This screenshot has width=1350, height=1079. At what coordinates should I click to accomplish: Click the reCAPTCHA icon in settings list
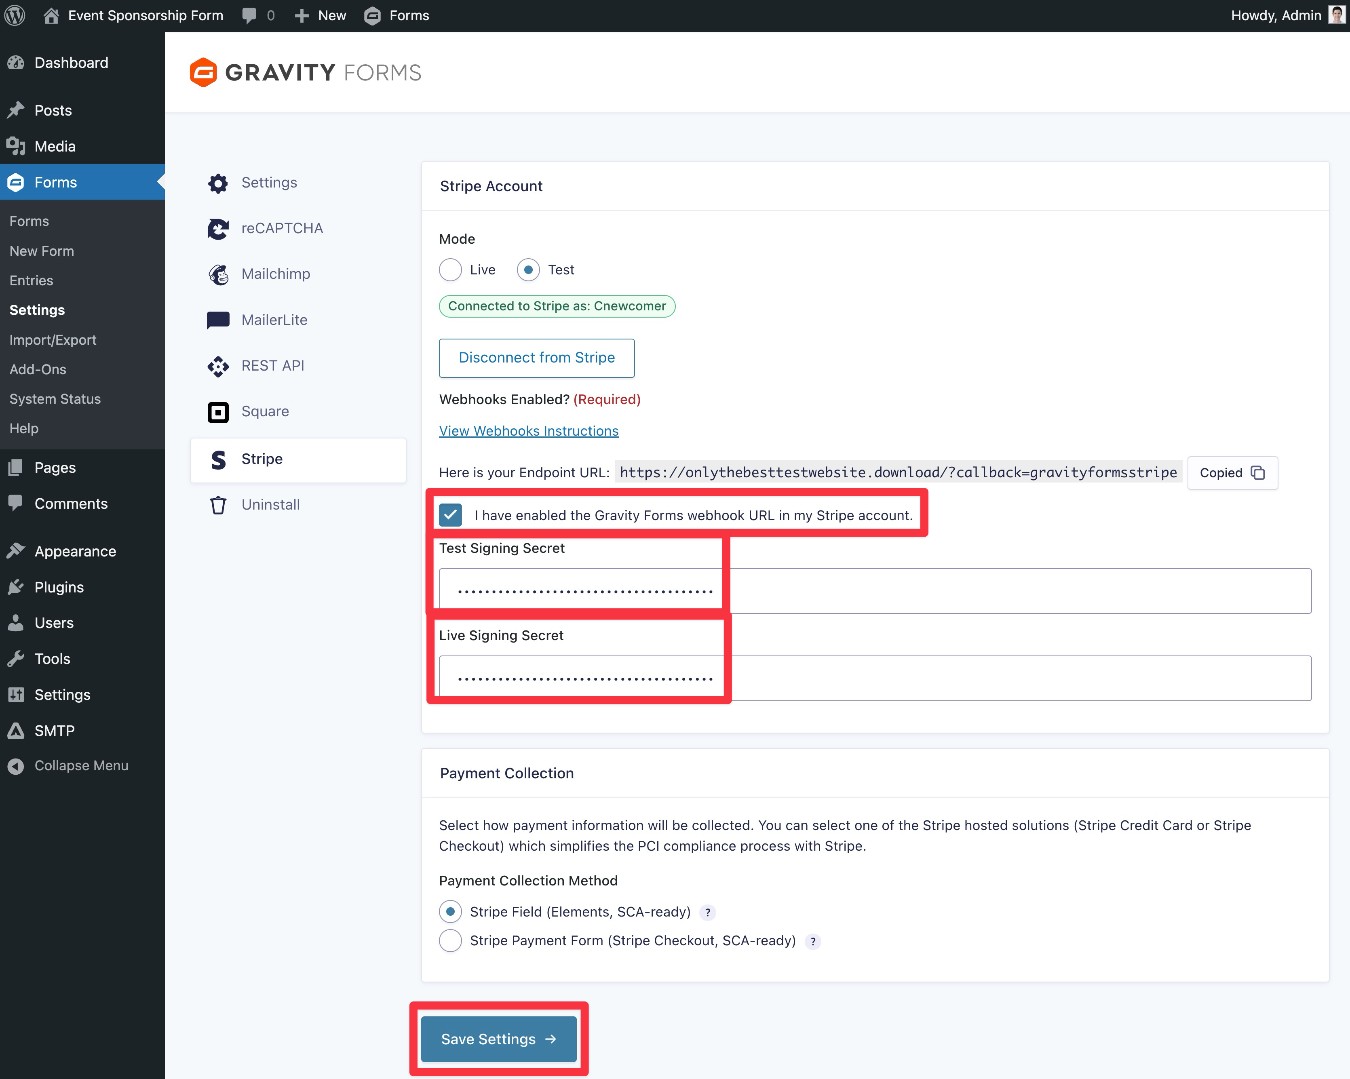click(x=218, y=229)
